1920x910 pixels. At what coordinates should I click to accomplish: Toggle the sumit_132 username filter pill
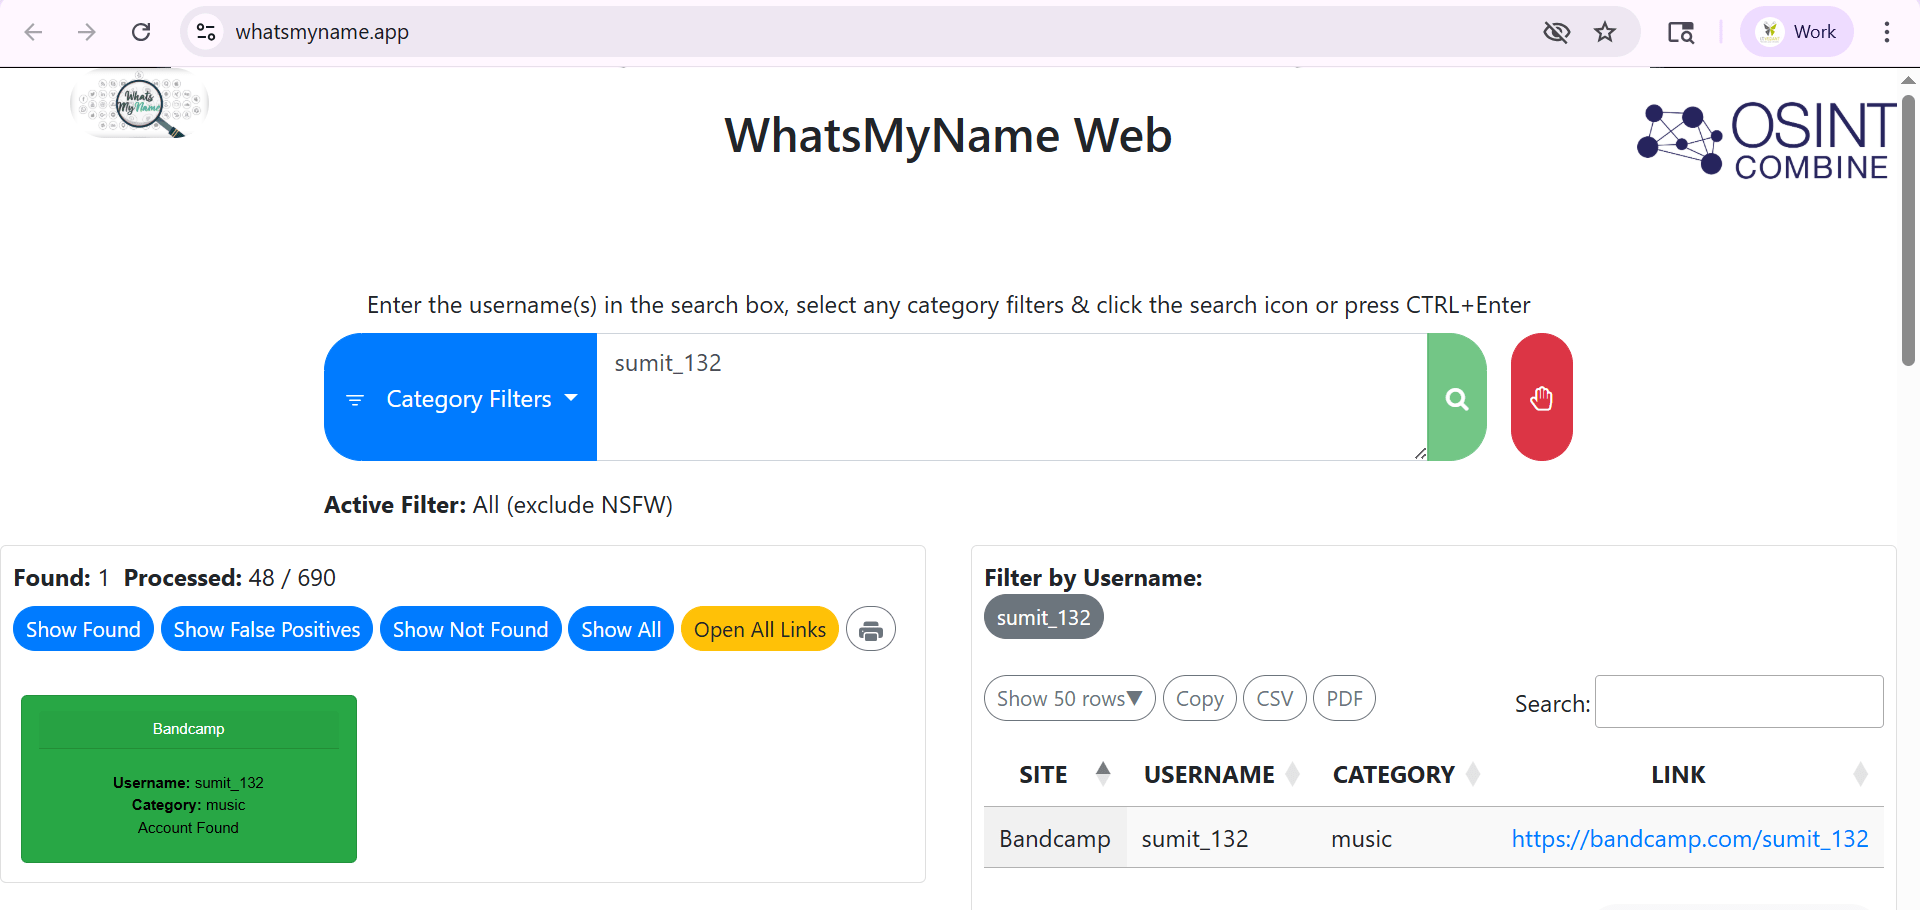[1044, 617]
